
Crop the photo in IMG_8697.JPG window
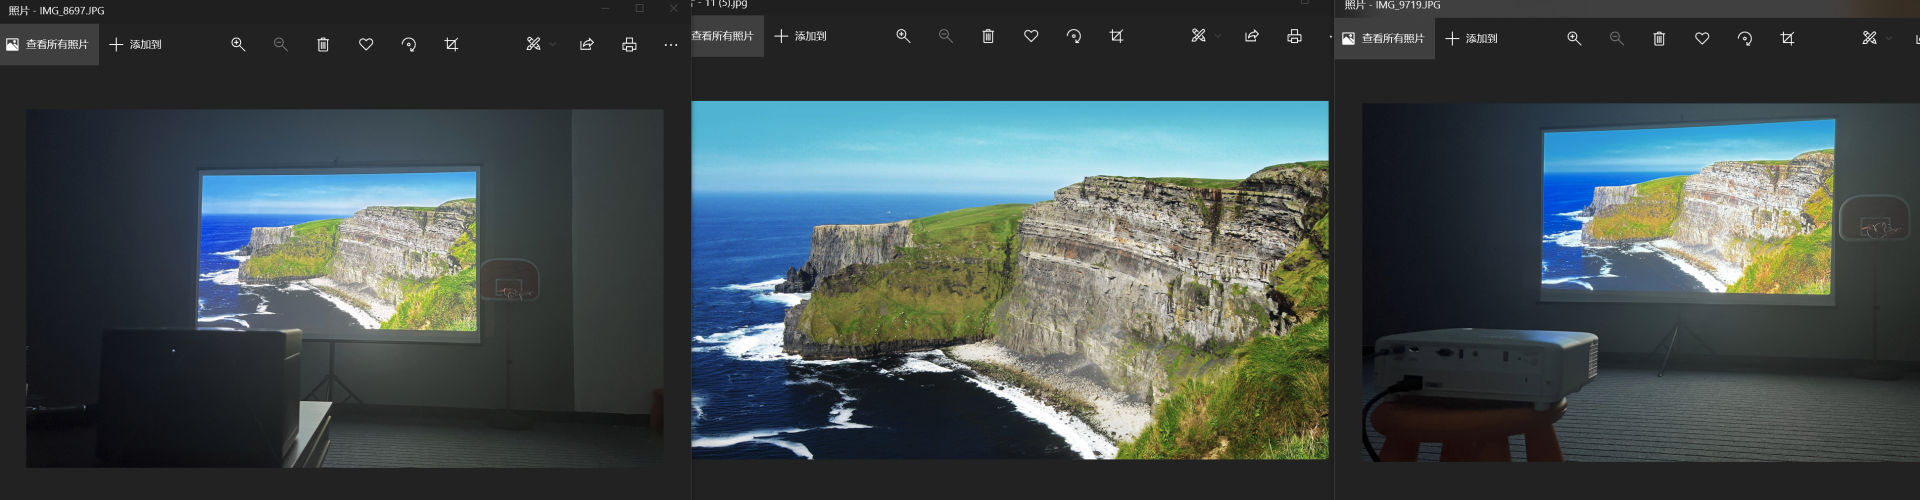(451, 45)
